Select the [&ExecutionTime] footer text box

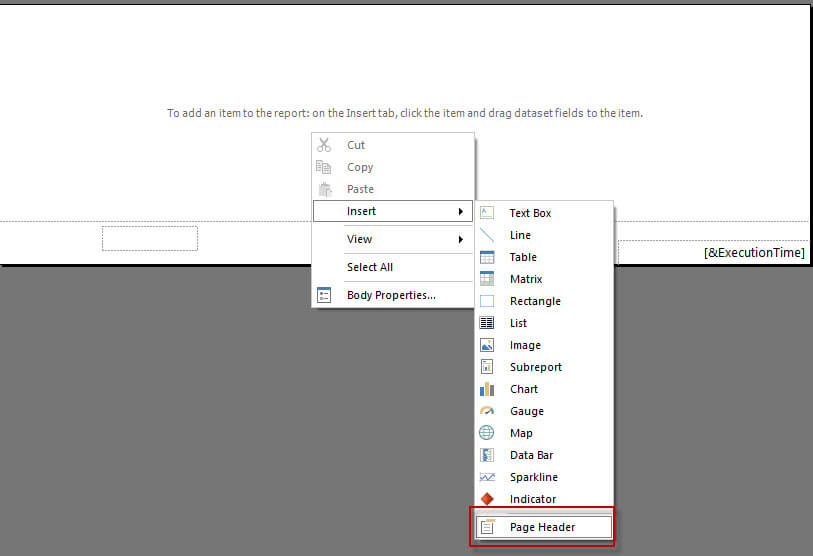(713, 253)
